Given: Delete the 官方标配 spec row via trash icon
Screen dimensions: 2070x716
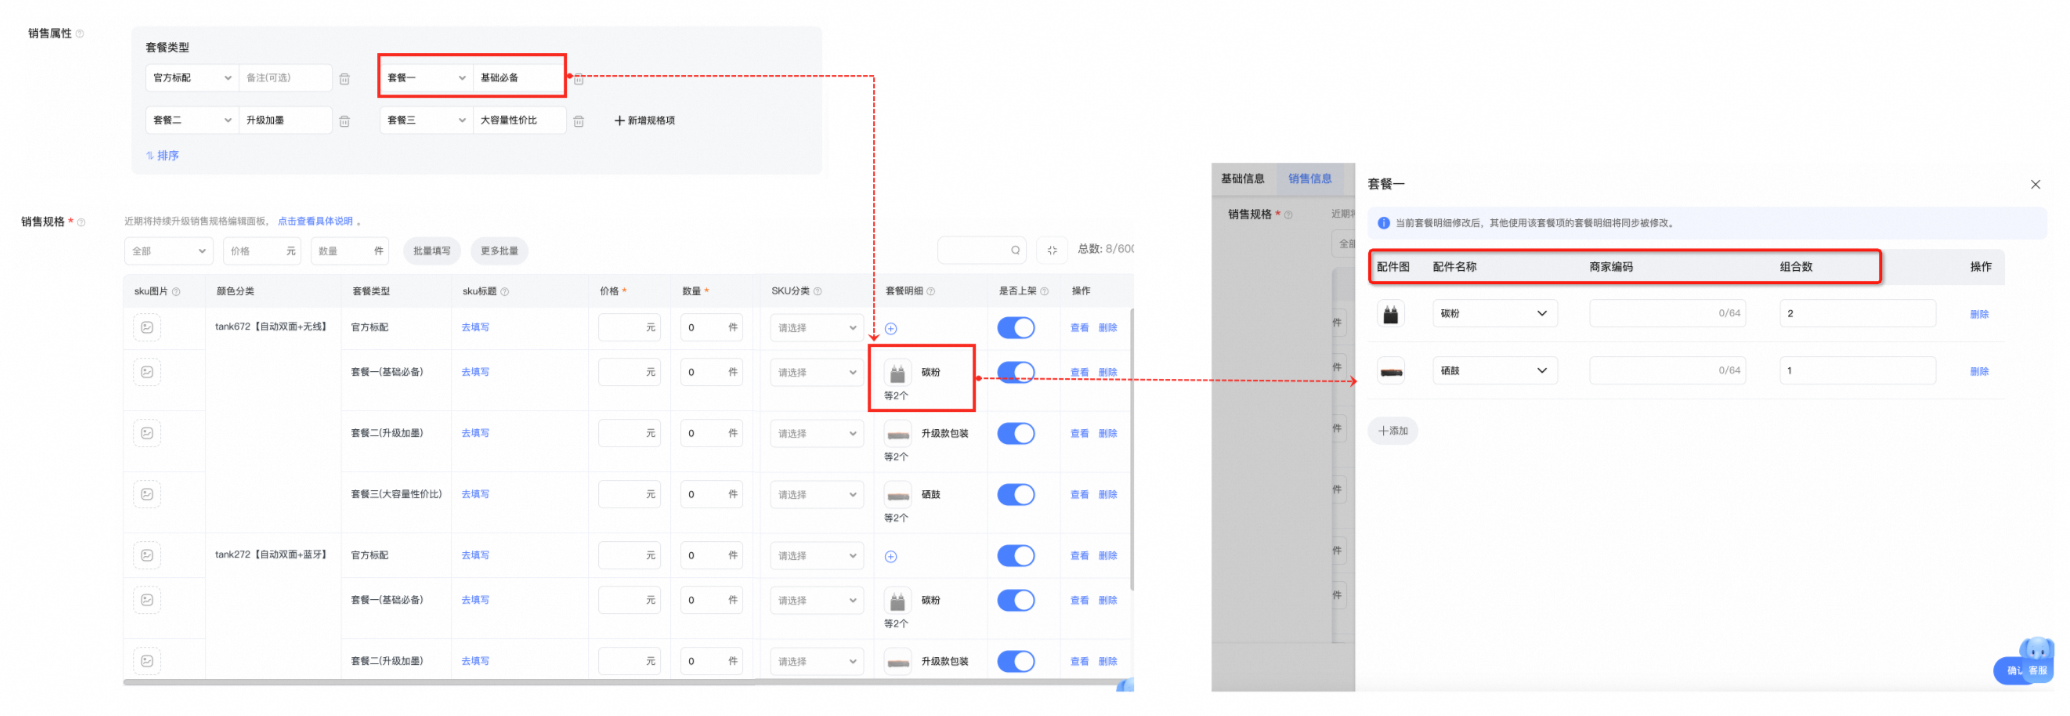Looking at the screenshot, I should [x=344, y=79].
